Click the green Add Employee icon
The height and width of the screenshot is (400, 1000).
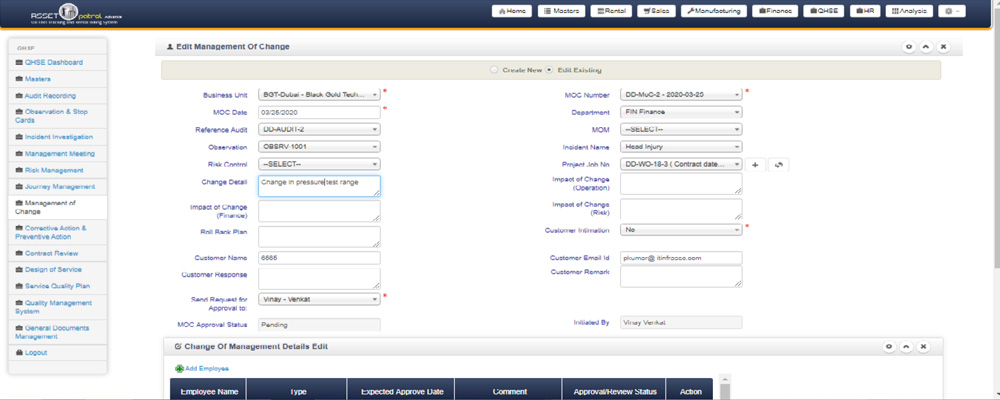coord(179,369)
